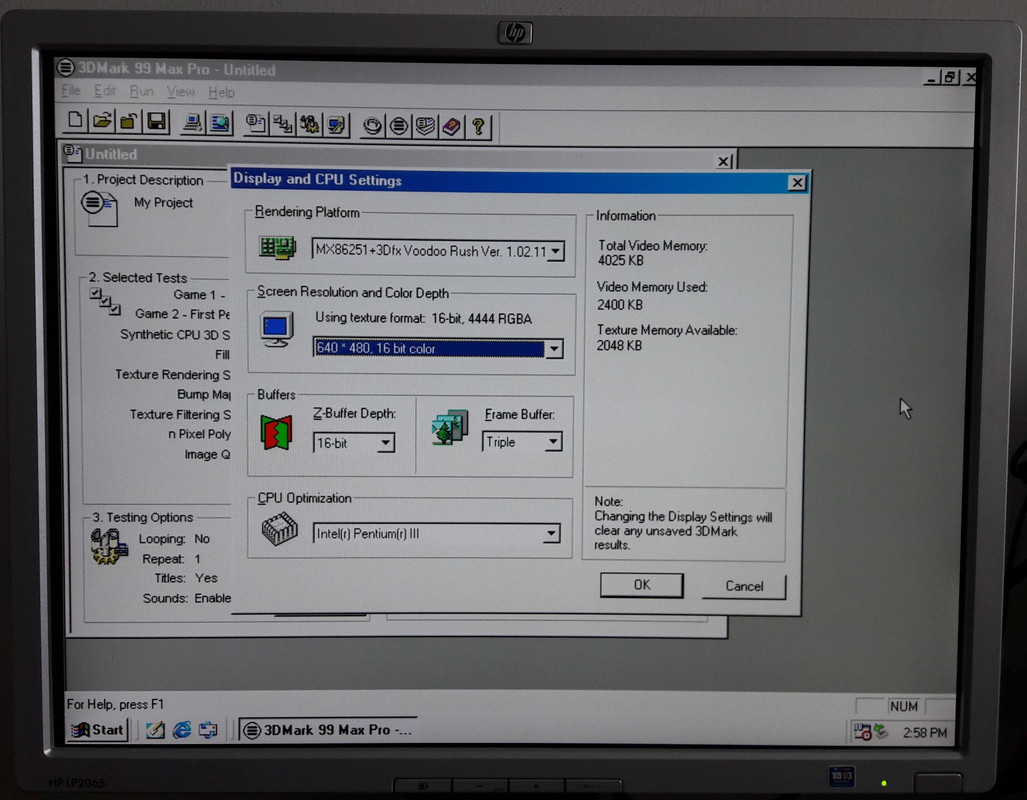Click the Texture Filtering S test entry

180,414
